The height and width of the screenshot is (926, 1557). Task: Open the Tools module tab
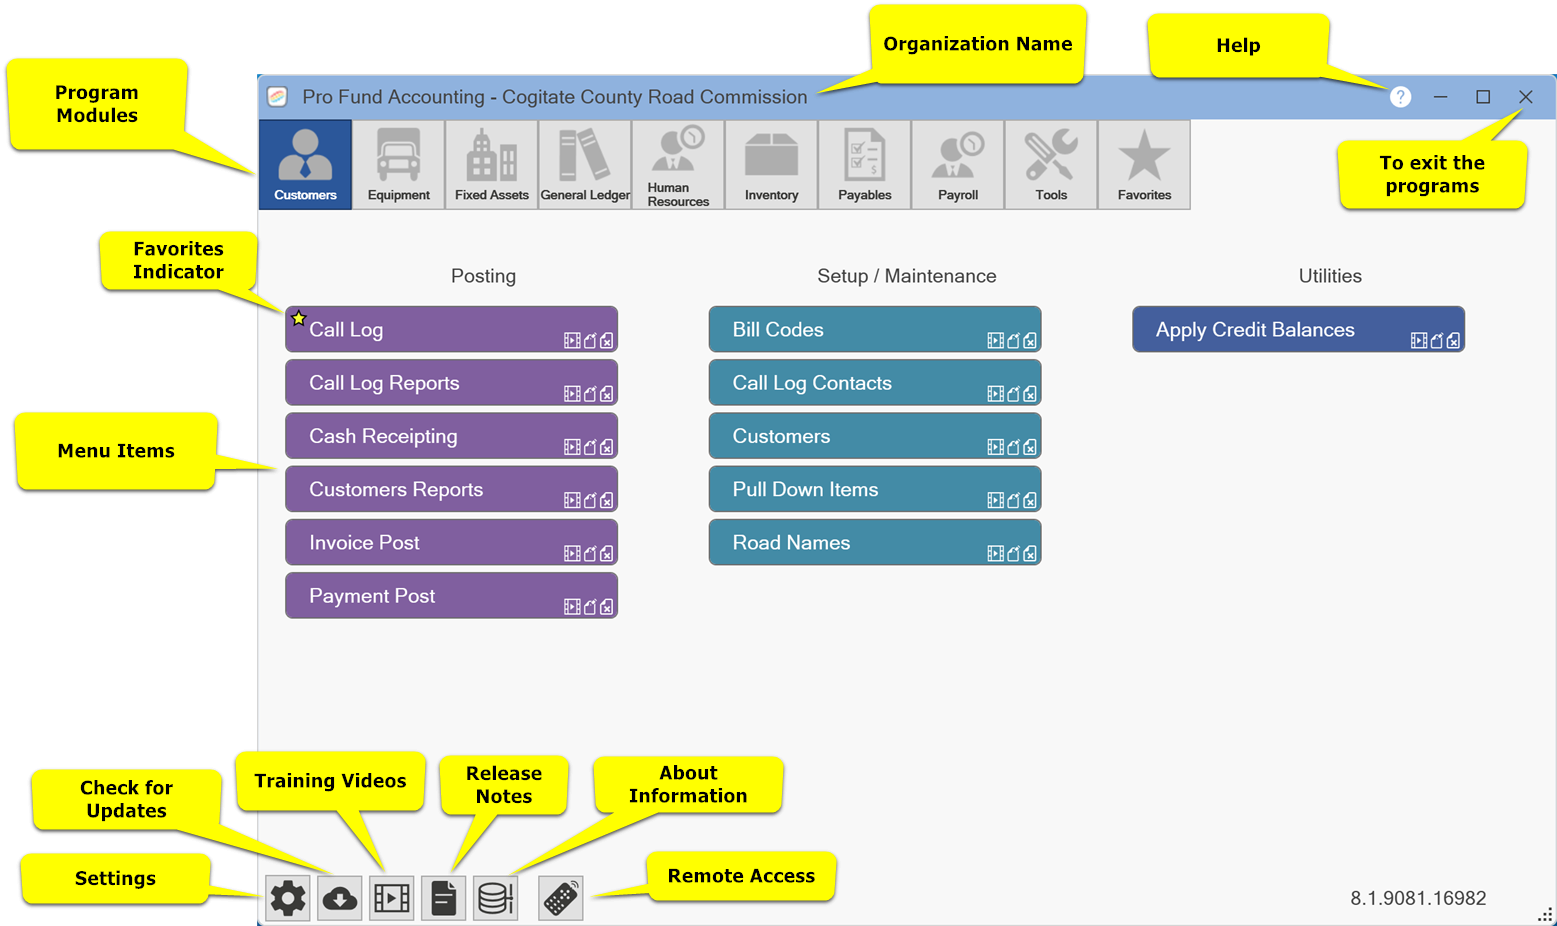point(1051,165)
